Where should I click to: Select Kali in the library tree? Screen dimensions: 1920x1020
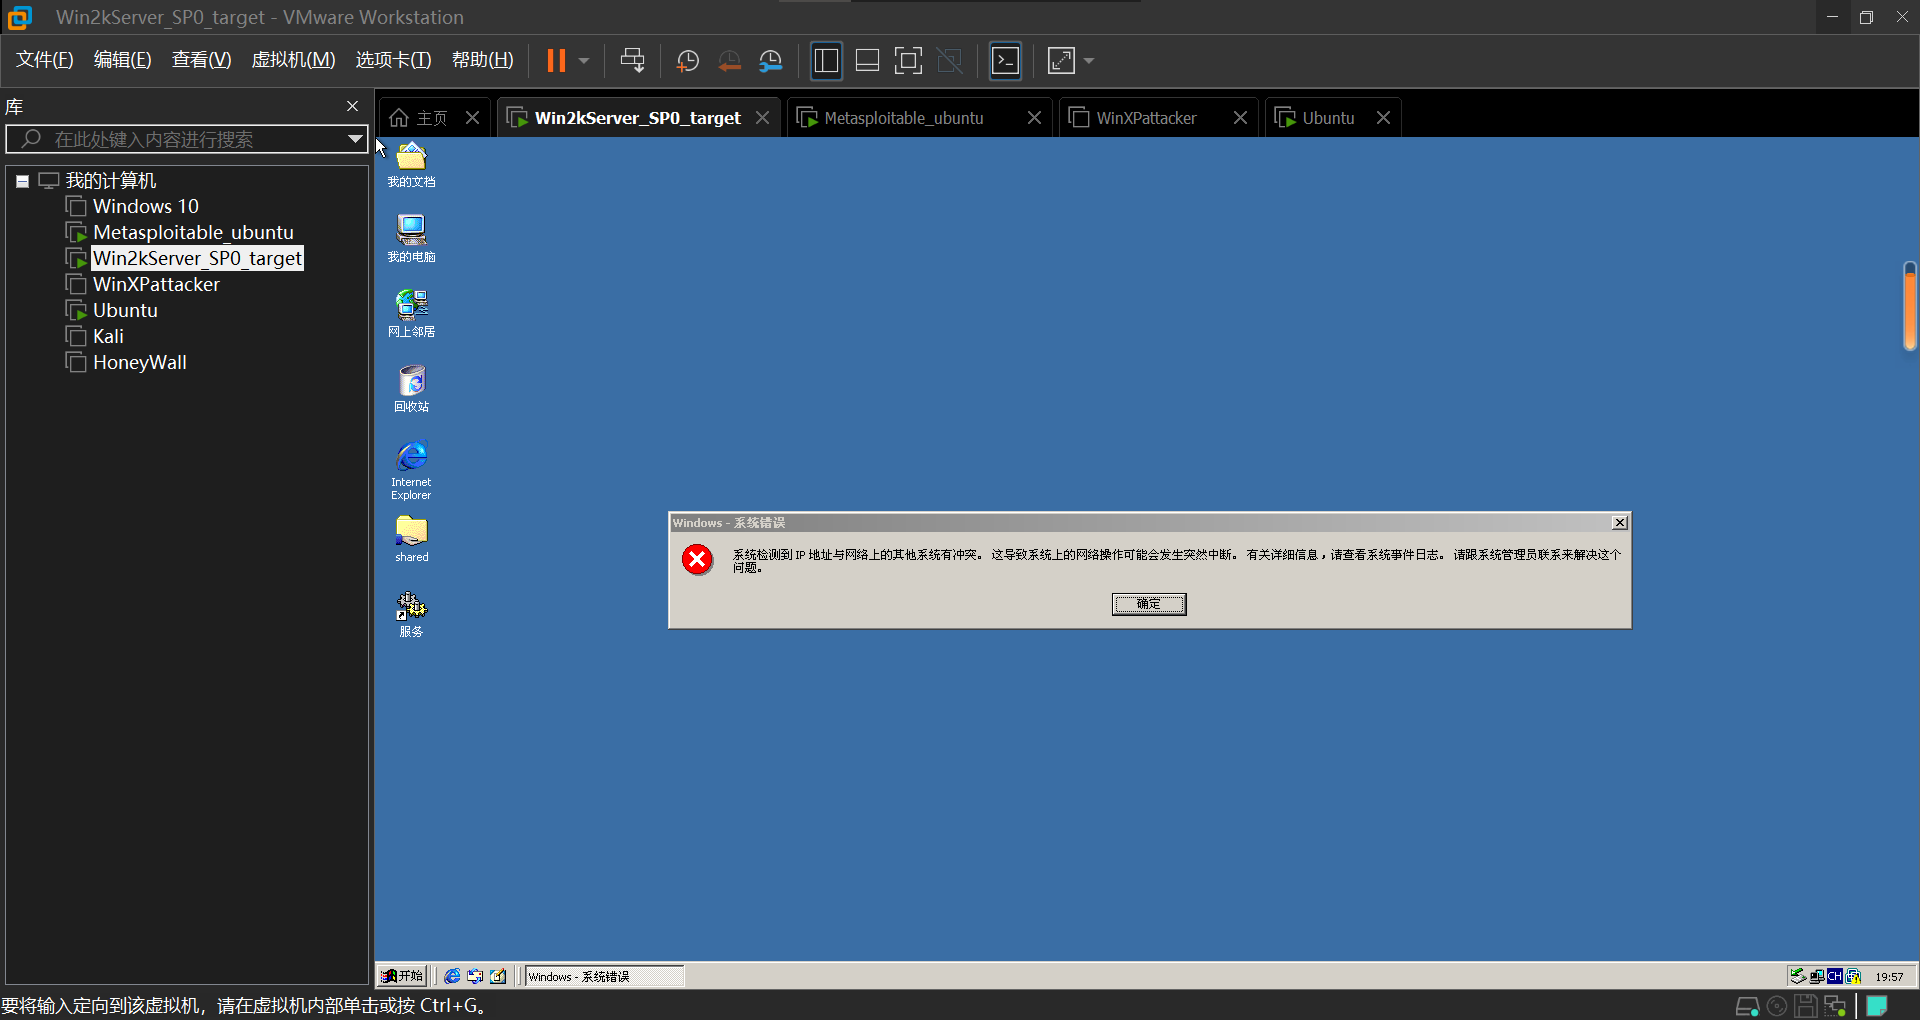pos(108,336)
